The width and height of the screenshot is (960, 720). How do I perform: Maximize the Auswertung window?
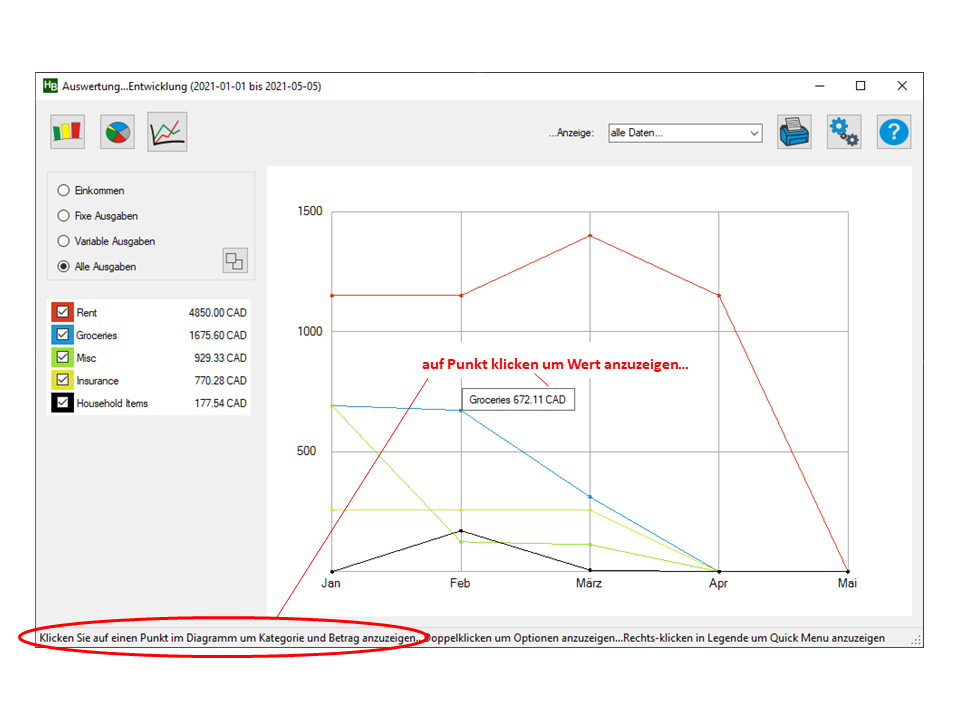tap(860, 86)
